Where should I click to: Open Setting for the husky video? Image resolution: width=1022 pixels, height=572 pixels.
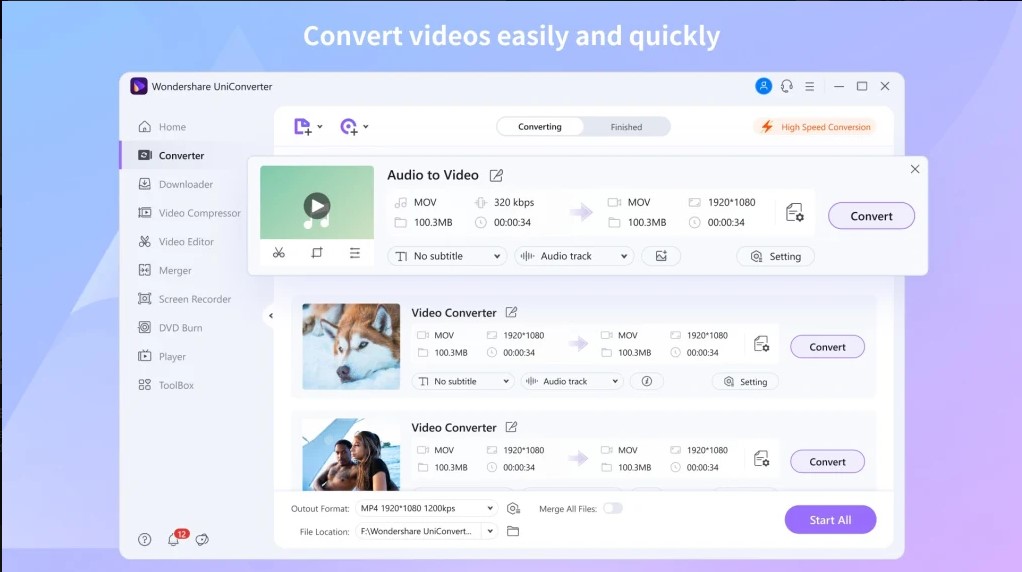[x=746, y=381]
